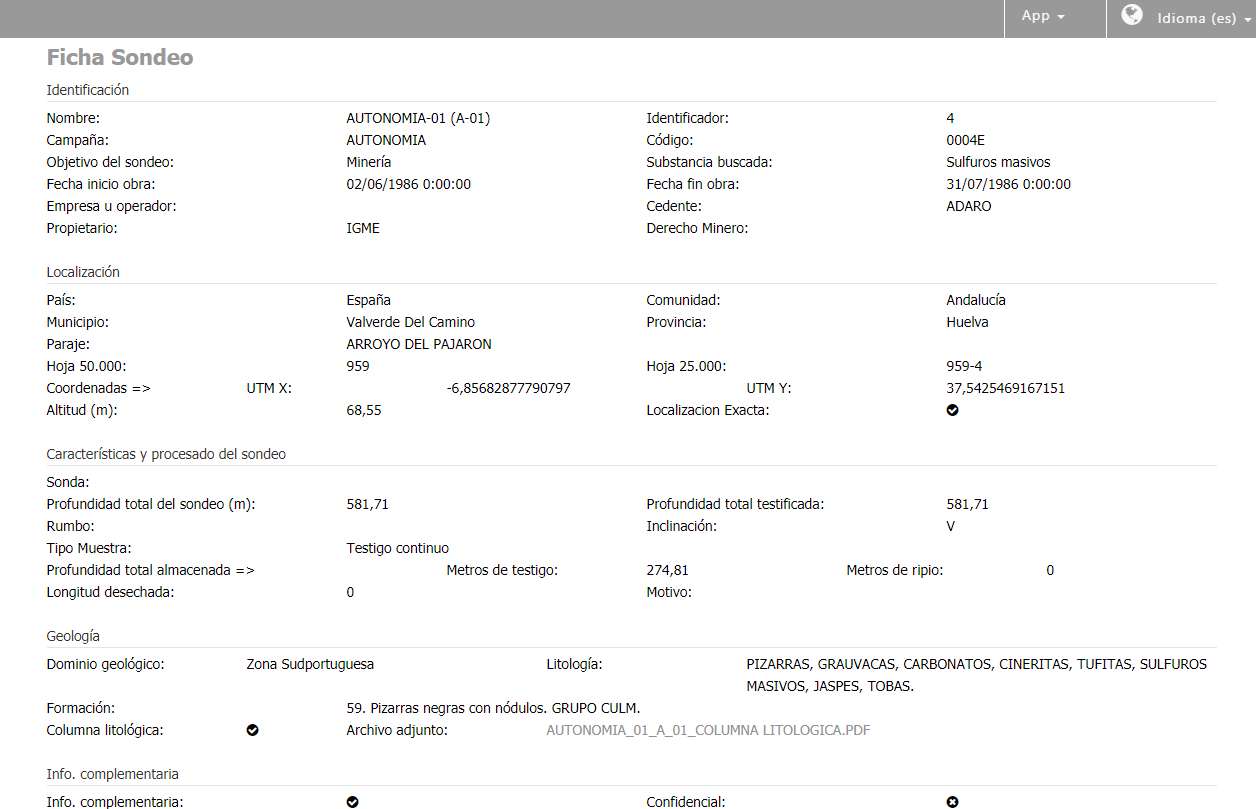Toggle the Columna litológica checkmark
Image resolution: width=1256 pixels, height=809 pixels.
point(252,730)
